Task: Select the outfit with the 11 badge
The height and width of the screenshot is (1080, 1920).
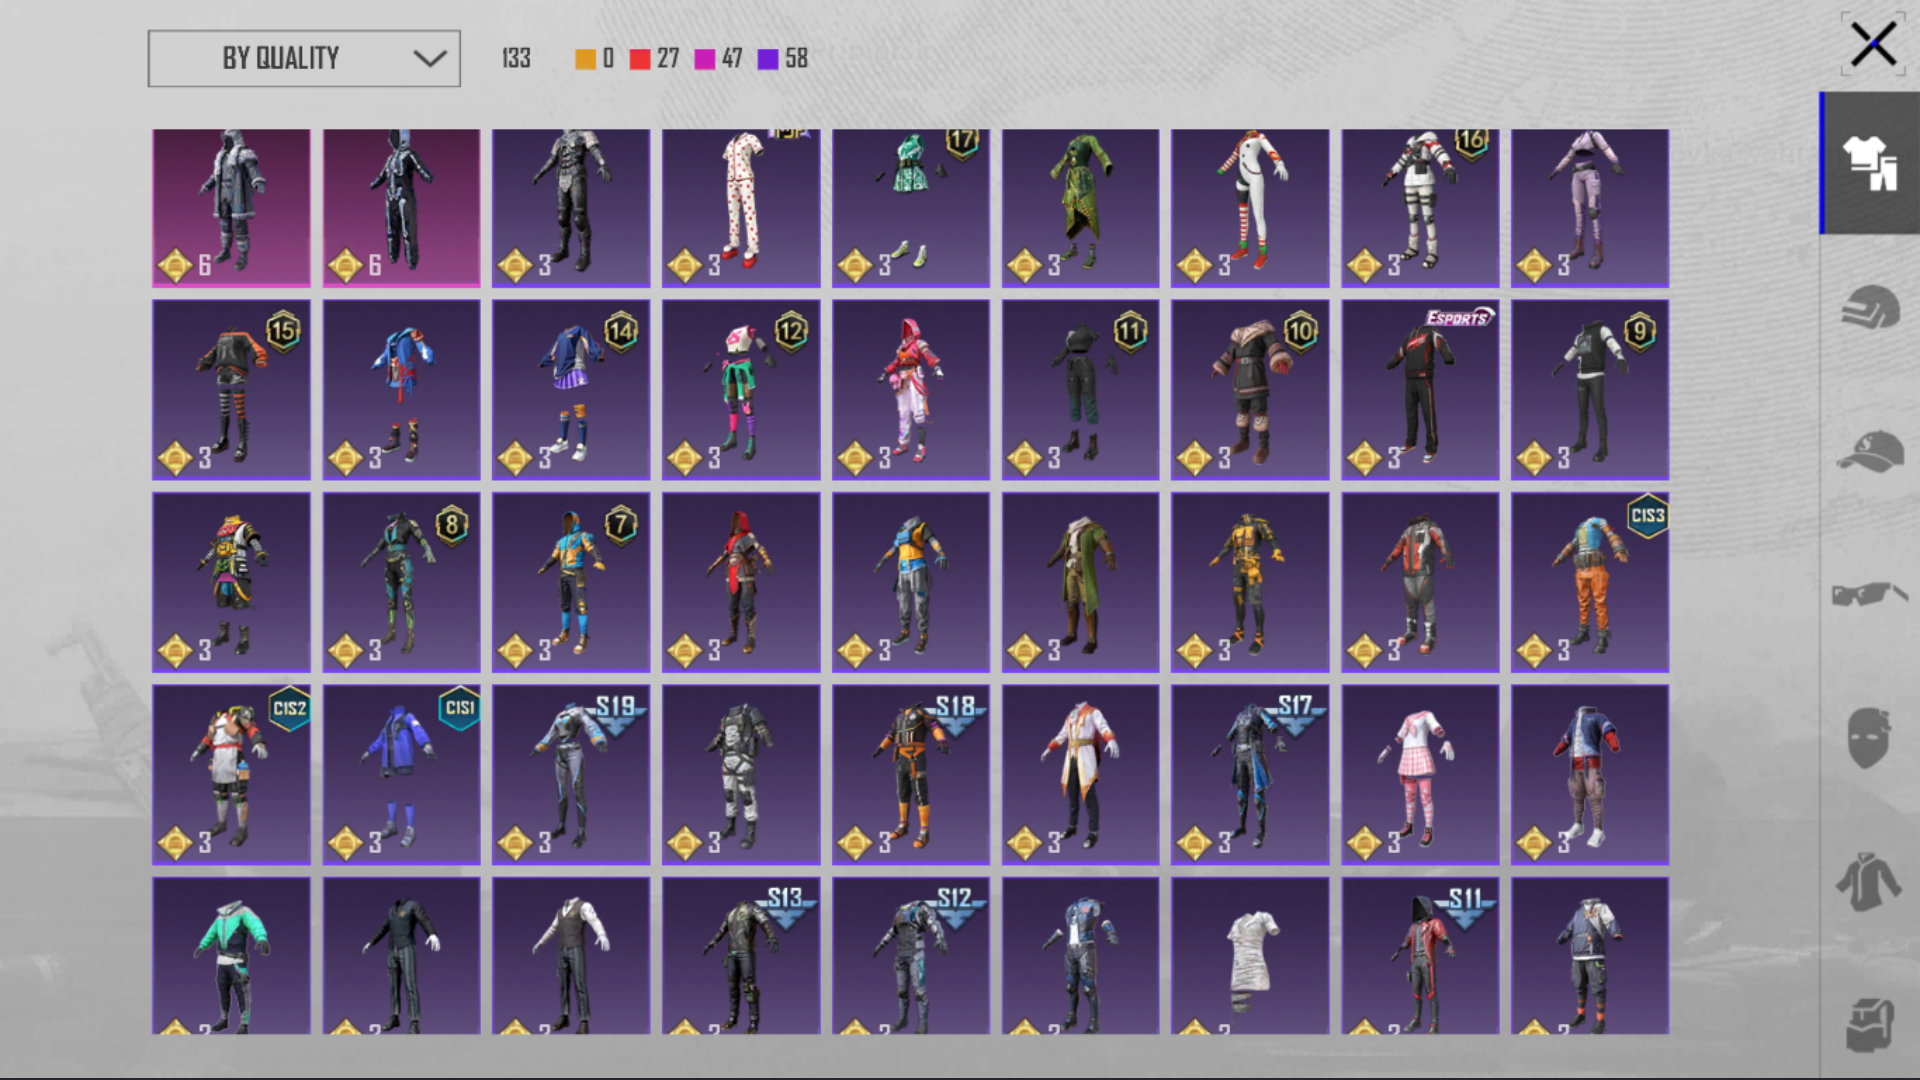Action: pos(1080,390)
